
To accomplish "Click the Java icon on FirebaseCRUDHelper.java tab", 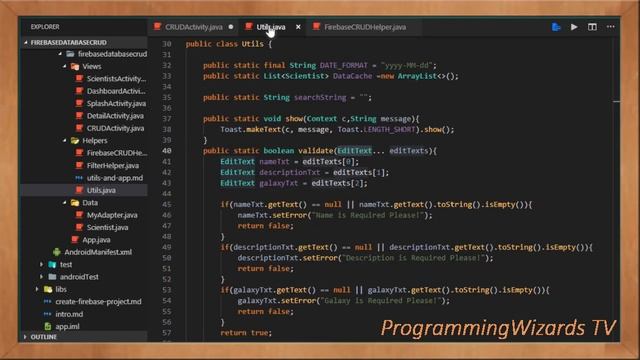I will [x=316, y=27].
